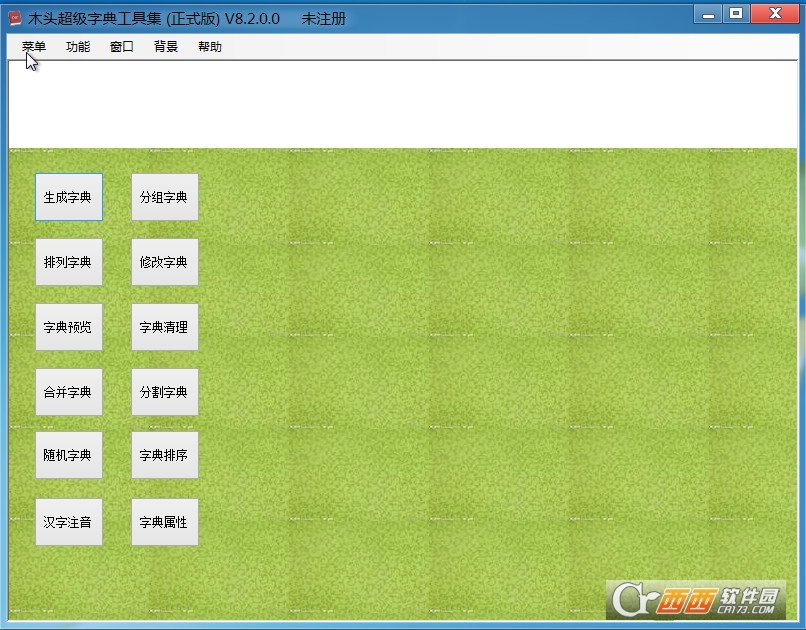Open the 功能 menu

[x=78, y=47]
